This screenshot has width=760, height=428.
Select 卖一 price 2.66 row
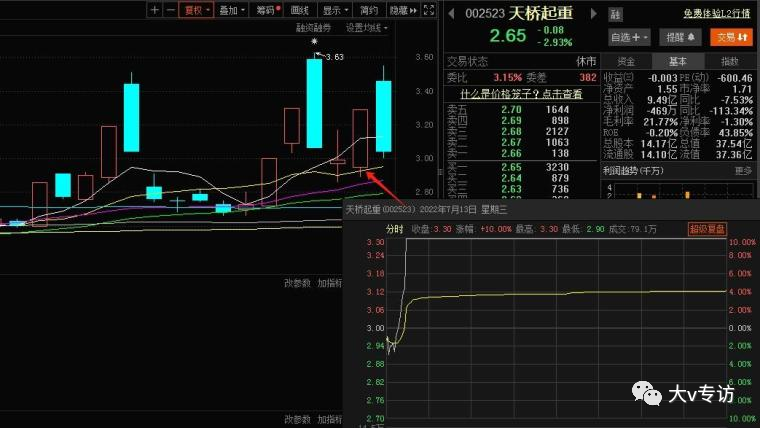click(x=522, y=154)
